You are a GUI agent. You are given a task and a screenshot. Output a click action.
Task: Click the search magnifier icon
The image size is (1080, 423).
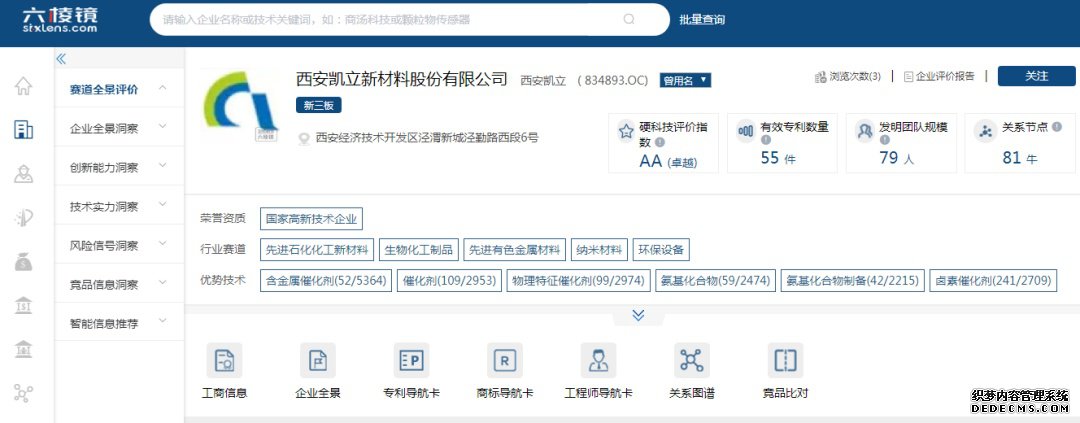coord(629,19)
